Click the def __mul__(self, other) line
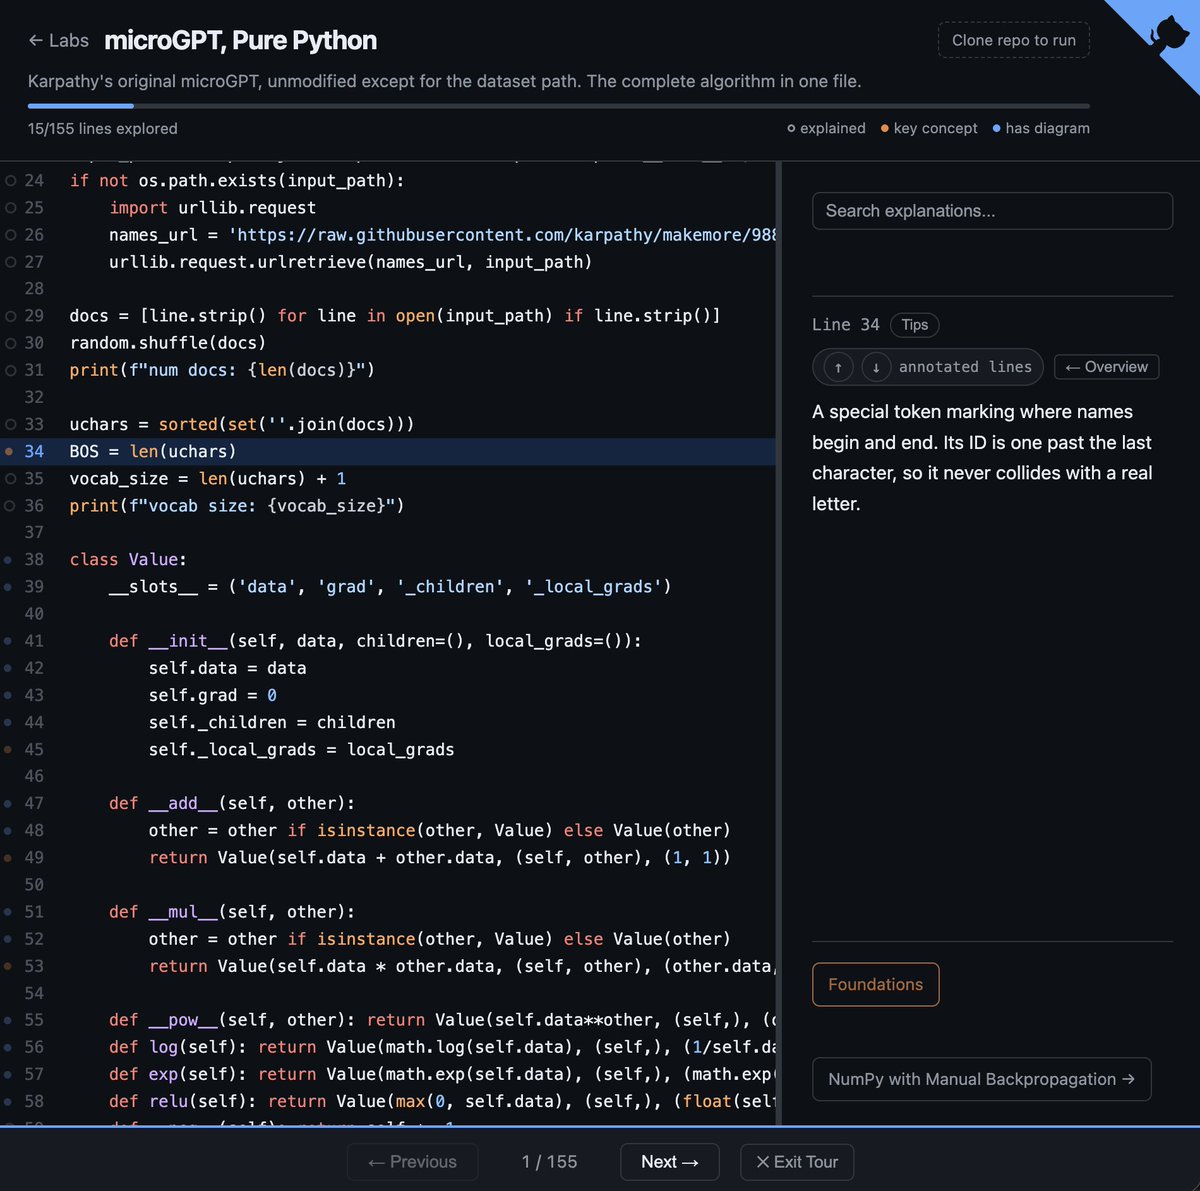This screenshot has height=1191, width=1200. 388,912
